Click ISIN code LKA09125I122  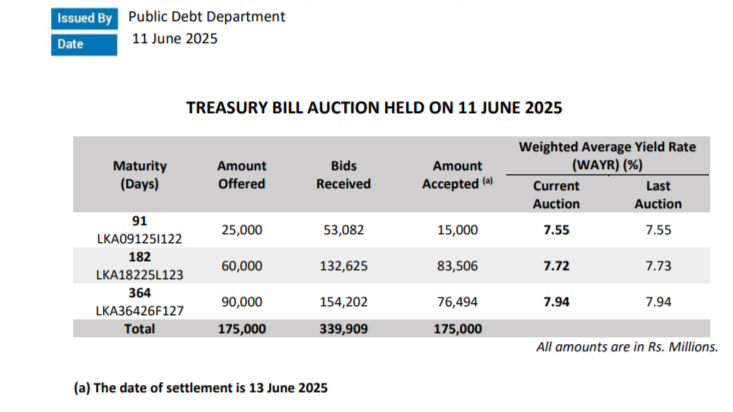(139, 239)
